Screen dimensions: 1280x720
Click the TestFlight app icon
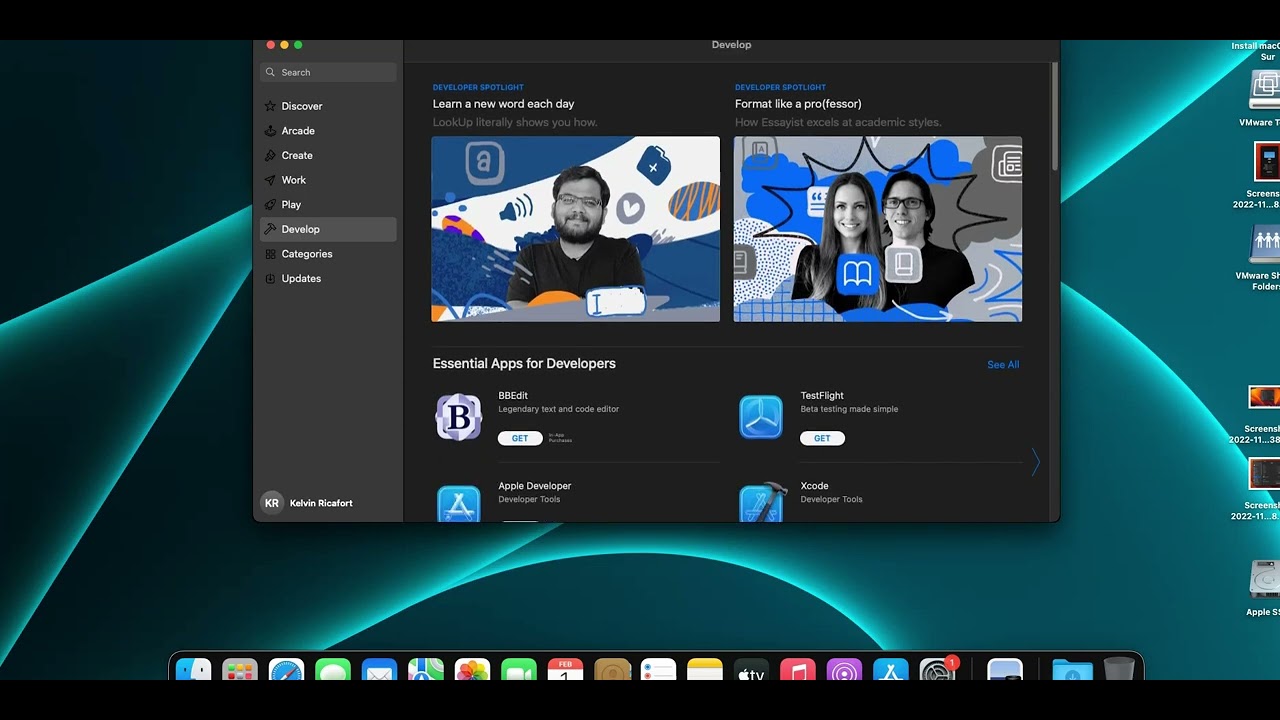coord(761,417)
